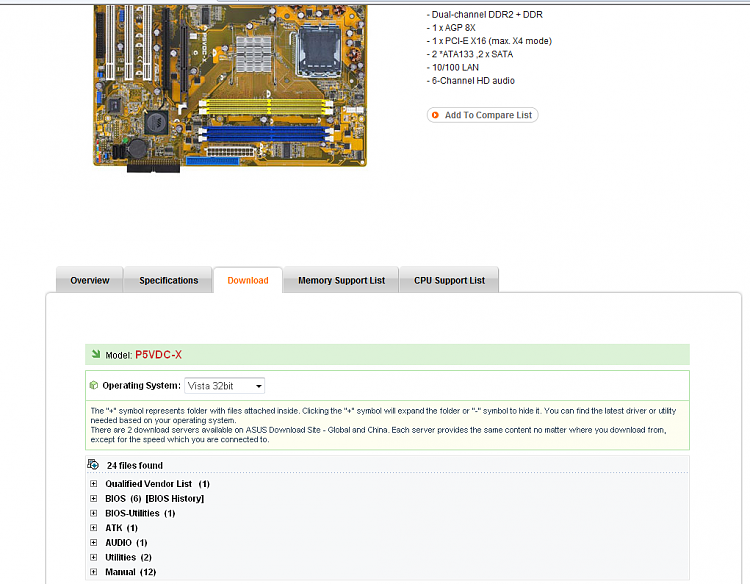This screenshot has width=750, height=584.
Task: Click the '24 files found' text
Action: click(x=135, y=465)
